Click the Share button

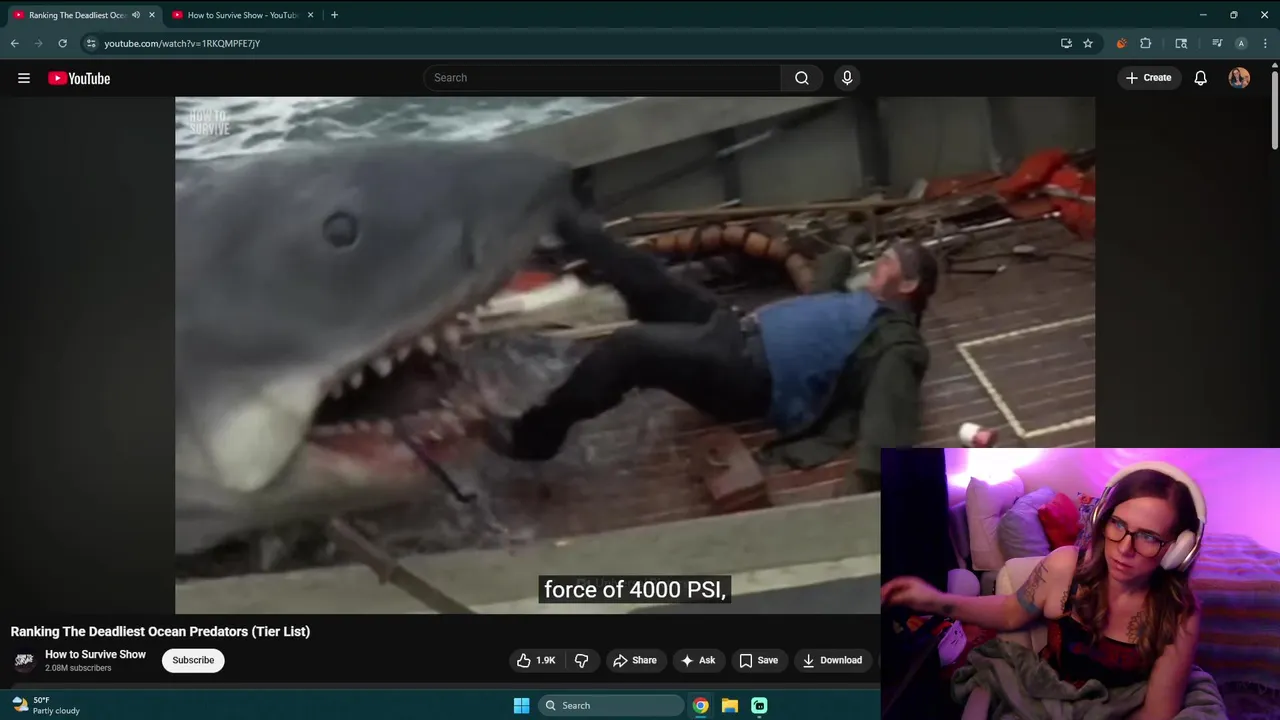pyautogui.click(x=635, y=660)
